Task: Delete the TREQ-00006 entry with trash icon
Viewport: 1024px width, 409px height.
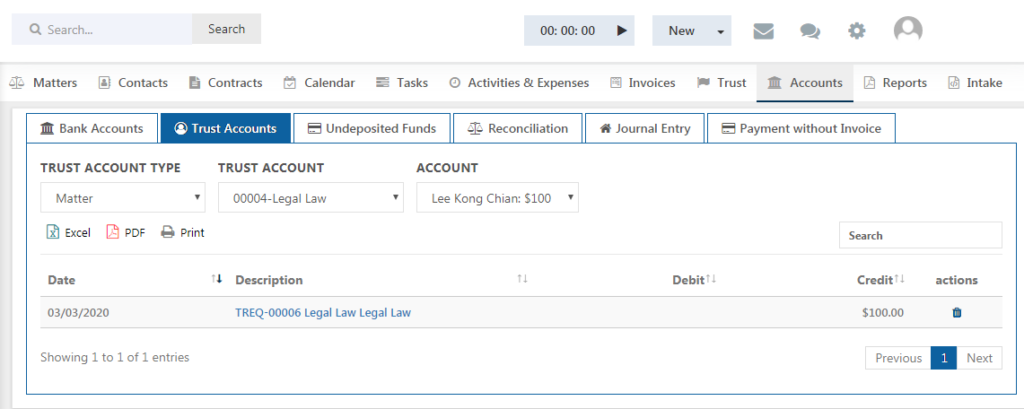Action: pos(957,312)
